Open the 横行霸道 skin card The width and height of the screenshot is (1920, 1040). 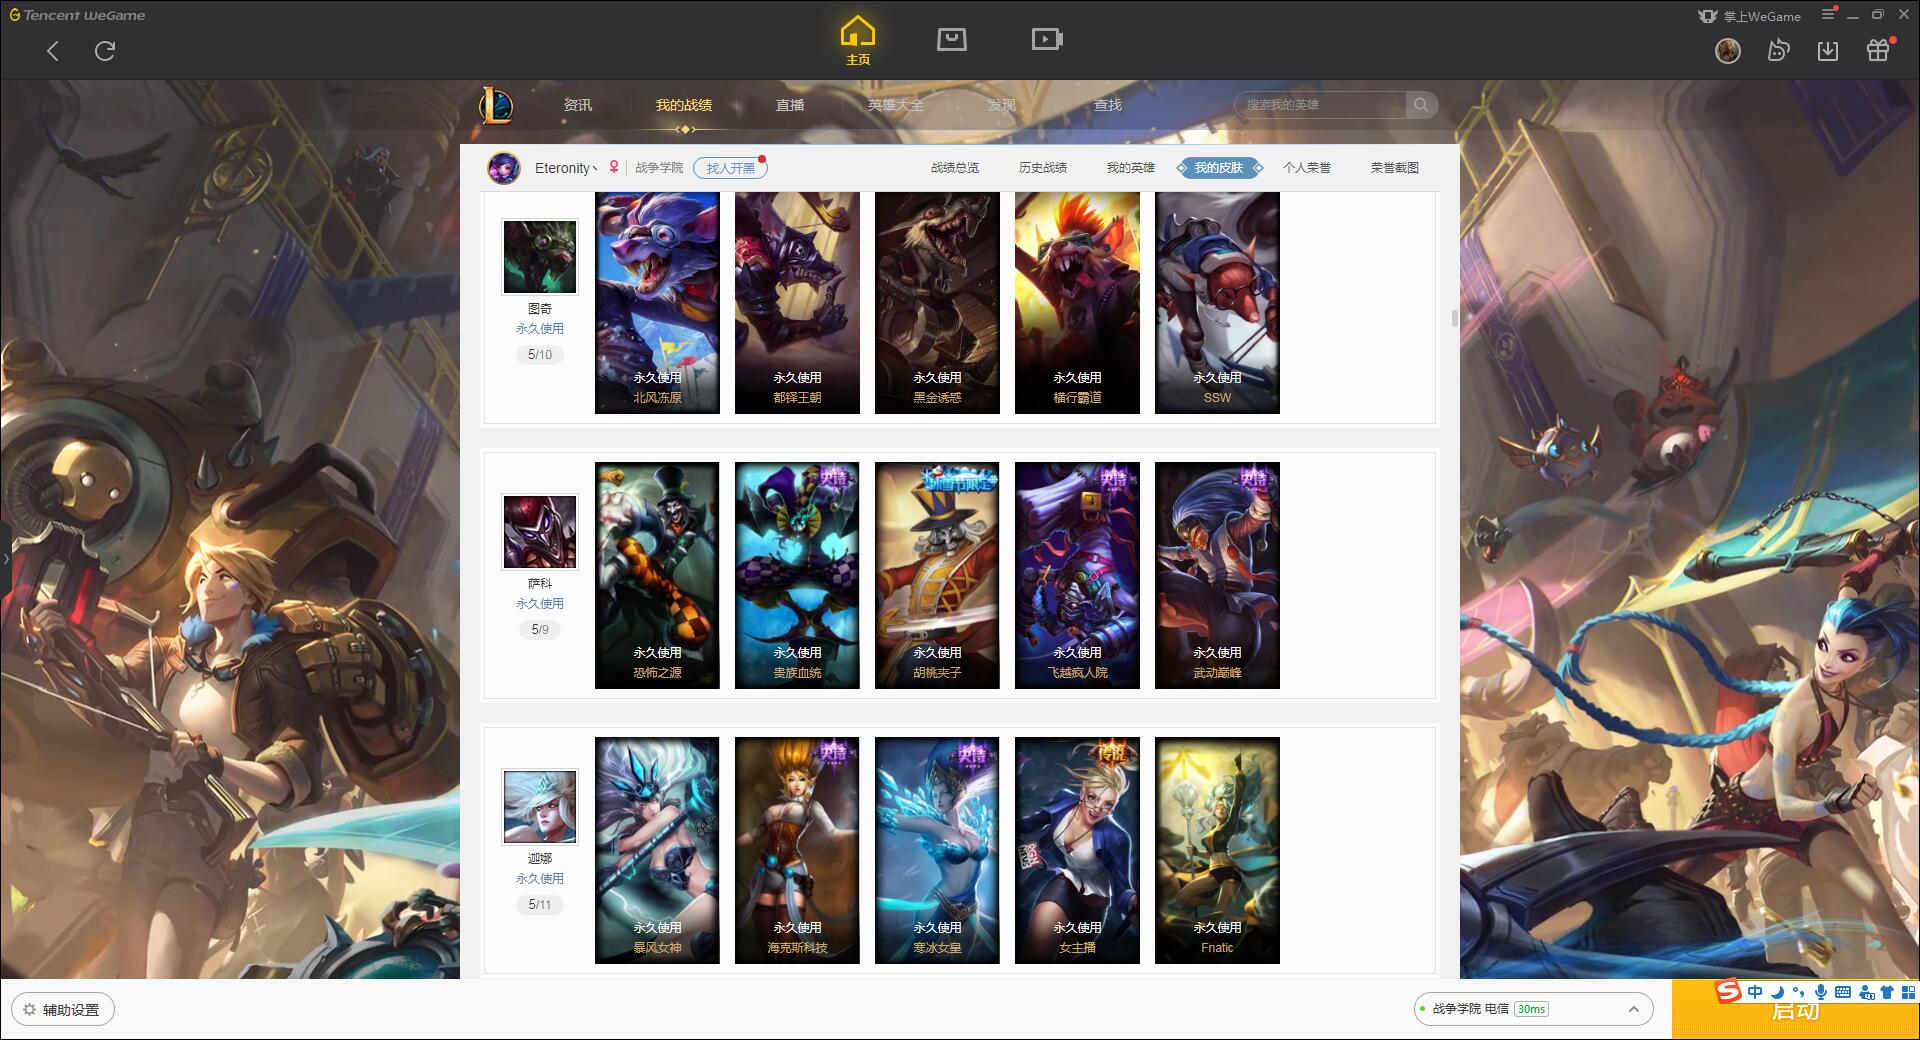pos(1077,303)
